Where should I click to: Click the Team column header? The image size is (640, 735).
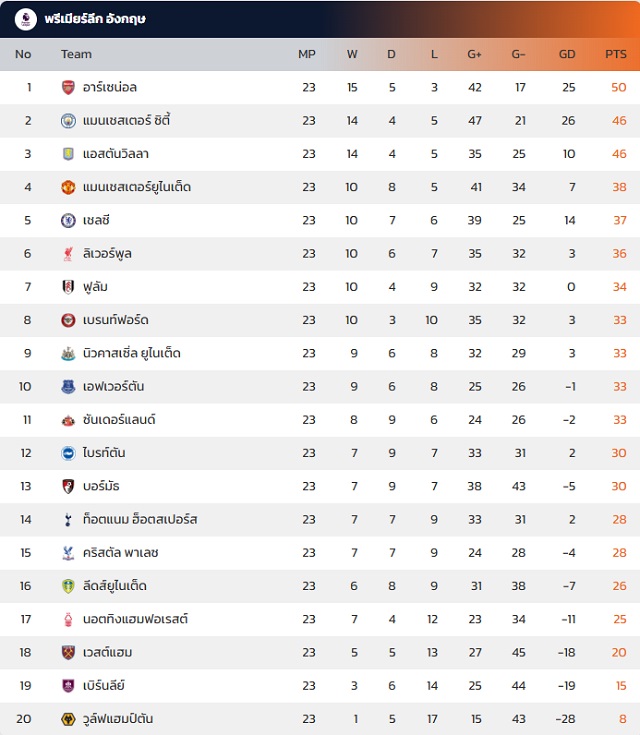pos(76,54)
